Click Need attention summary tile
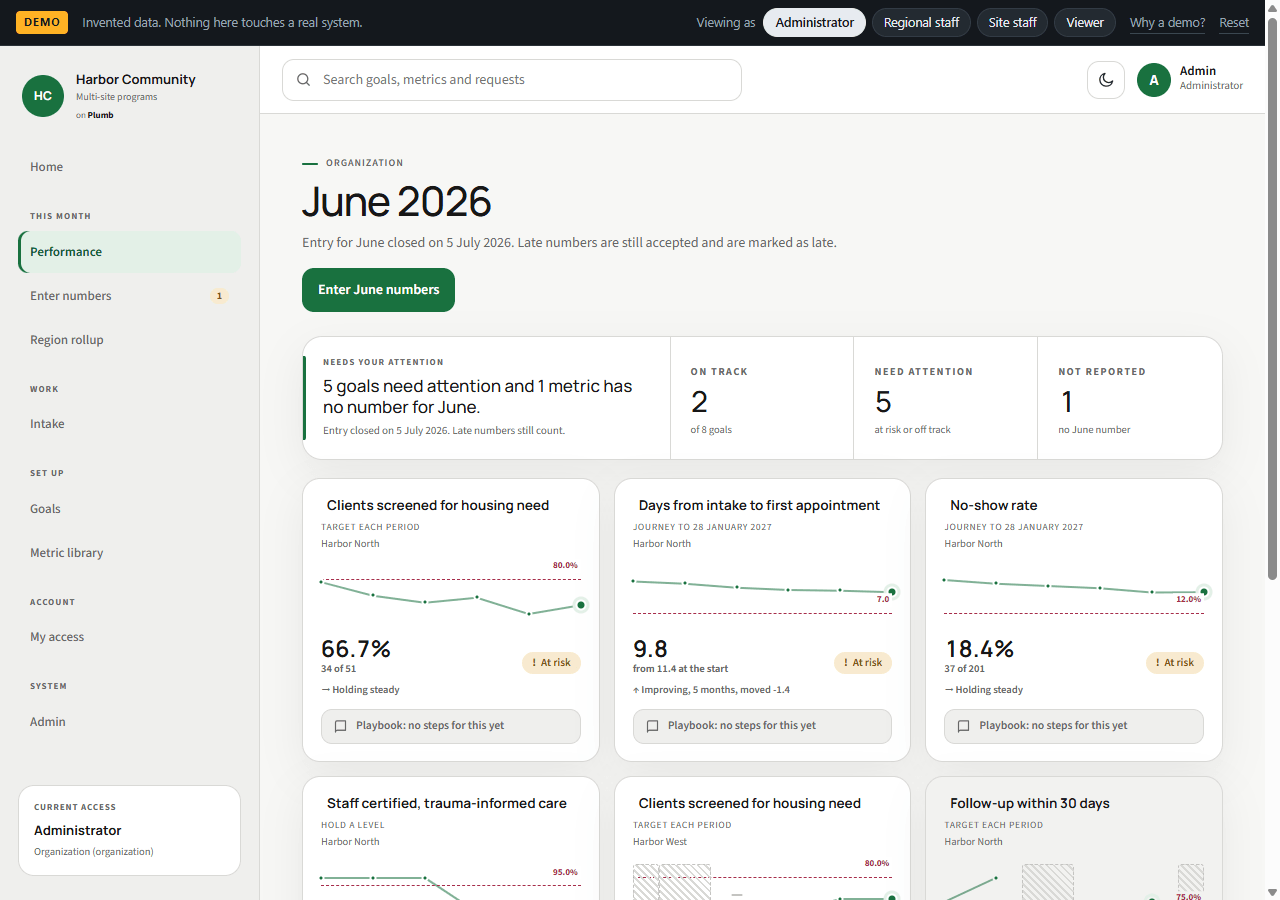The image size is (1280, 900). (945, 398)
